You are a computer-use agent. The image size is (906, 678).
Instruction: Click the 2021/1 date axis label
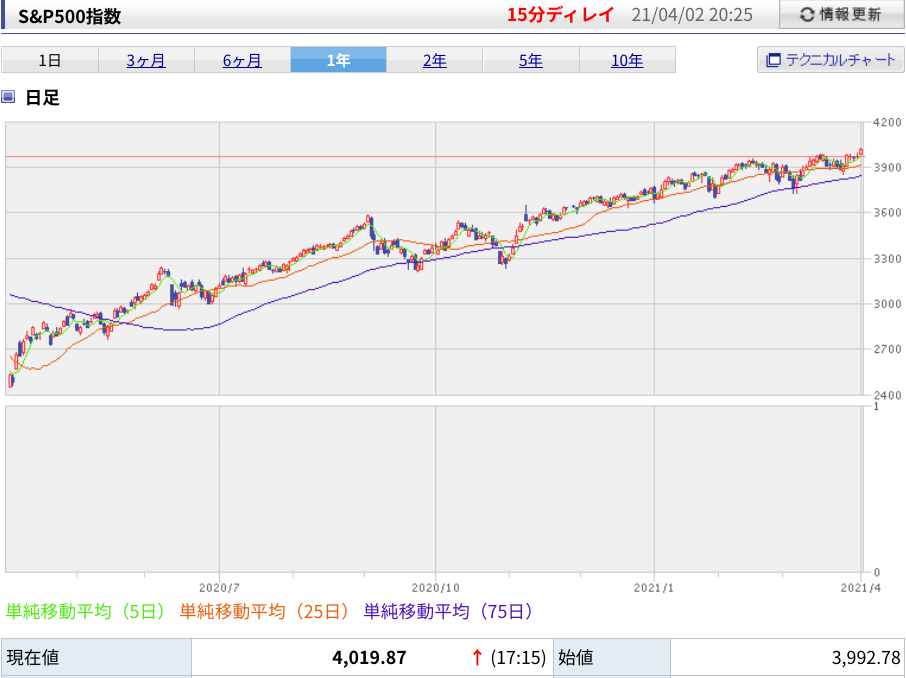(x=653, y=588)
